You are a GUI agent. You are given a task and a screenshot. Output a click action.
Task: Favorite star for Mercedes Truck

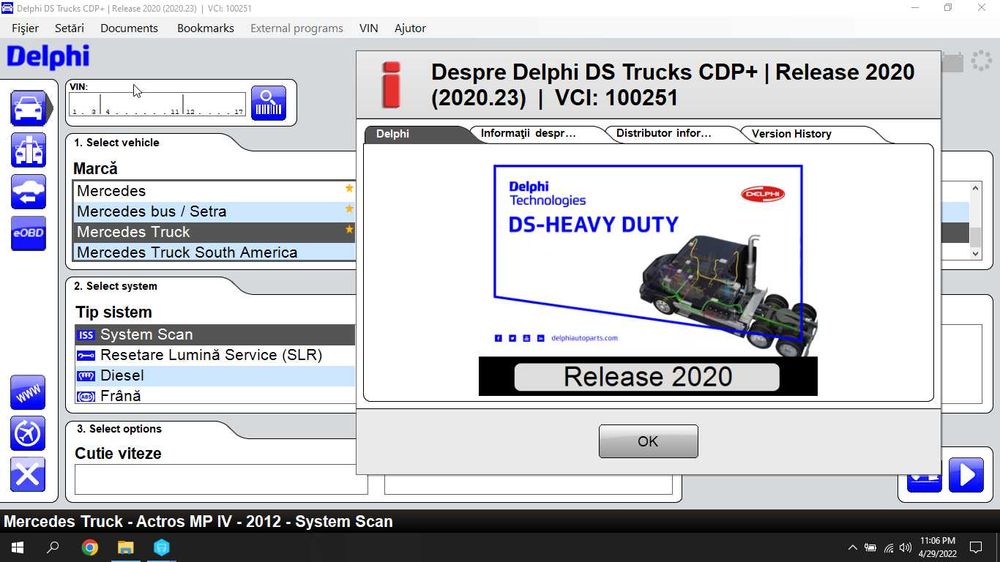[349, 229]
